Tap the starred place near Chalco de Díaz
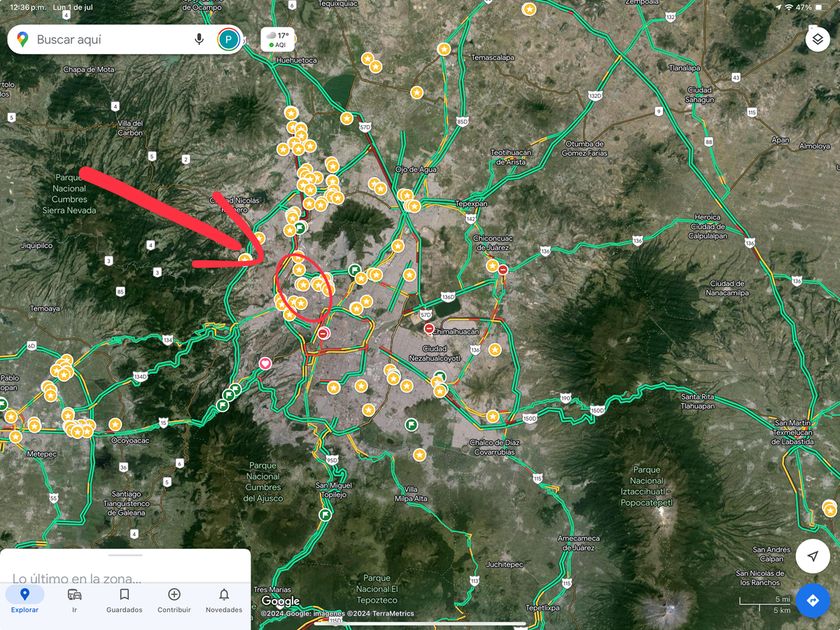840x630 pixels. tap(493, 416)
